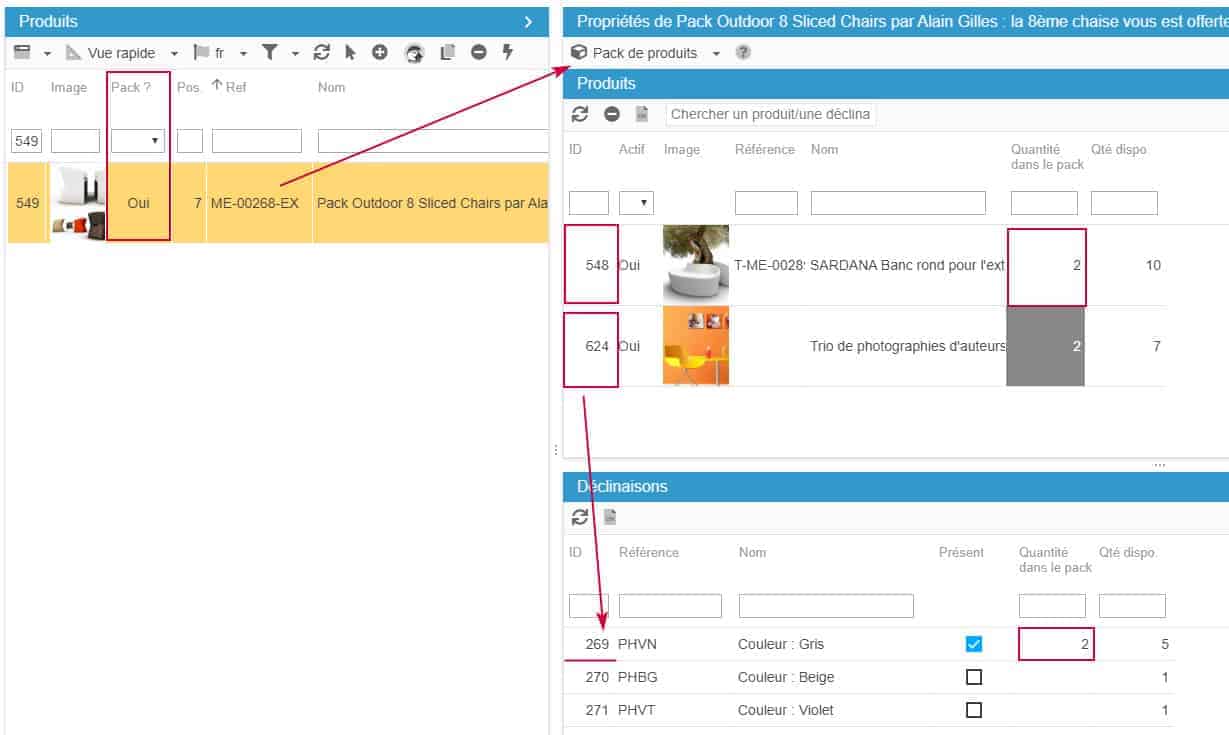The height and width of the screenshot is (735, 1229).
Task: Click the Chercher un produit search field
Action: [x=770, y=114]
